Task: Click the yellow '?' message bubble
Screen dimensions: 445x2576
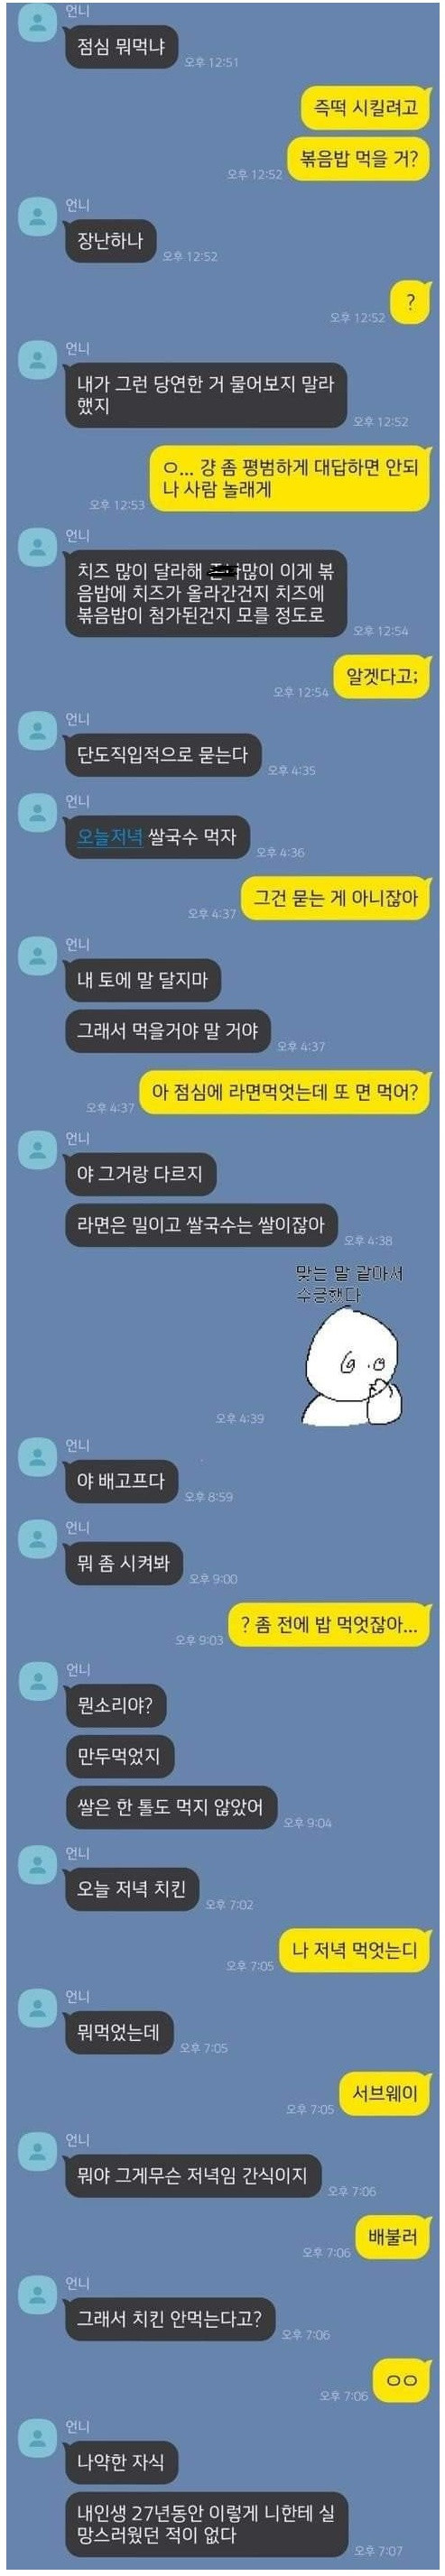Action: pyautogui.click(x=410, y=303)
